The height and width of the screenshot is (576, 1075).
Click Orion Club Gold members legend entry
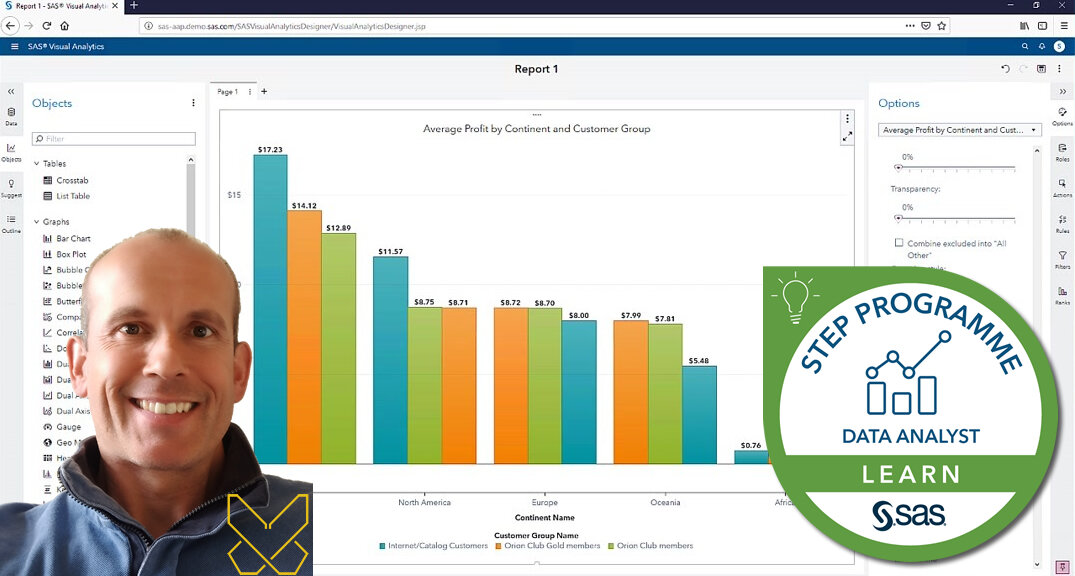(x=547, y=546)
